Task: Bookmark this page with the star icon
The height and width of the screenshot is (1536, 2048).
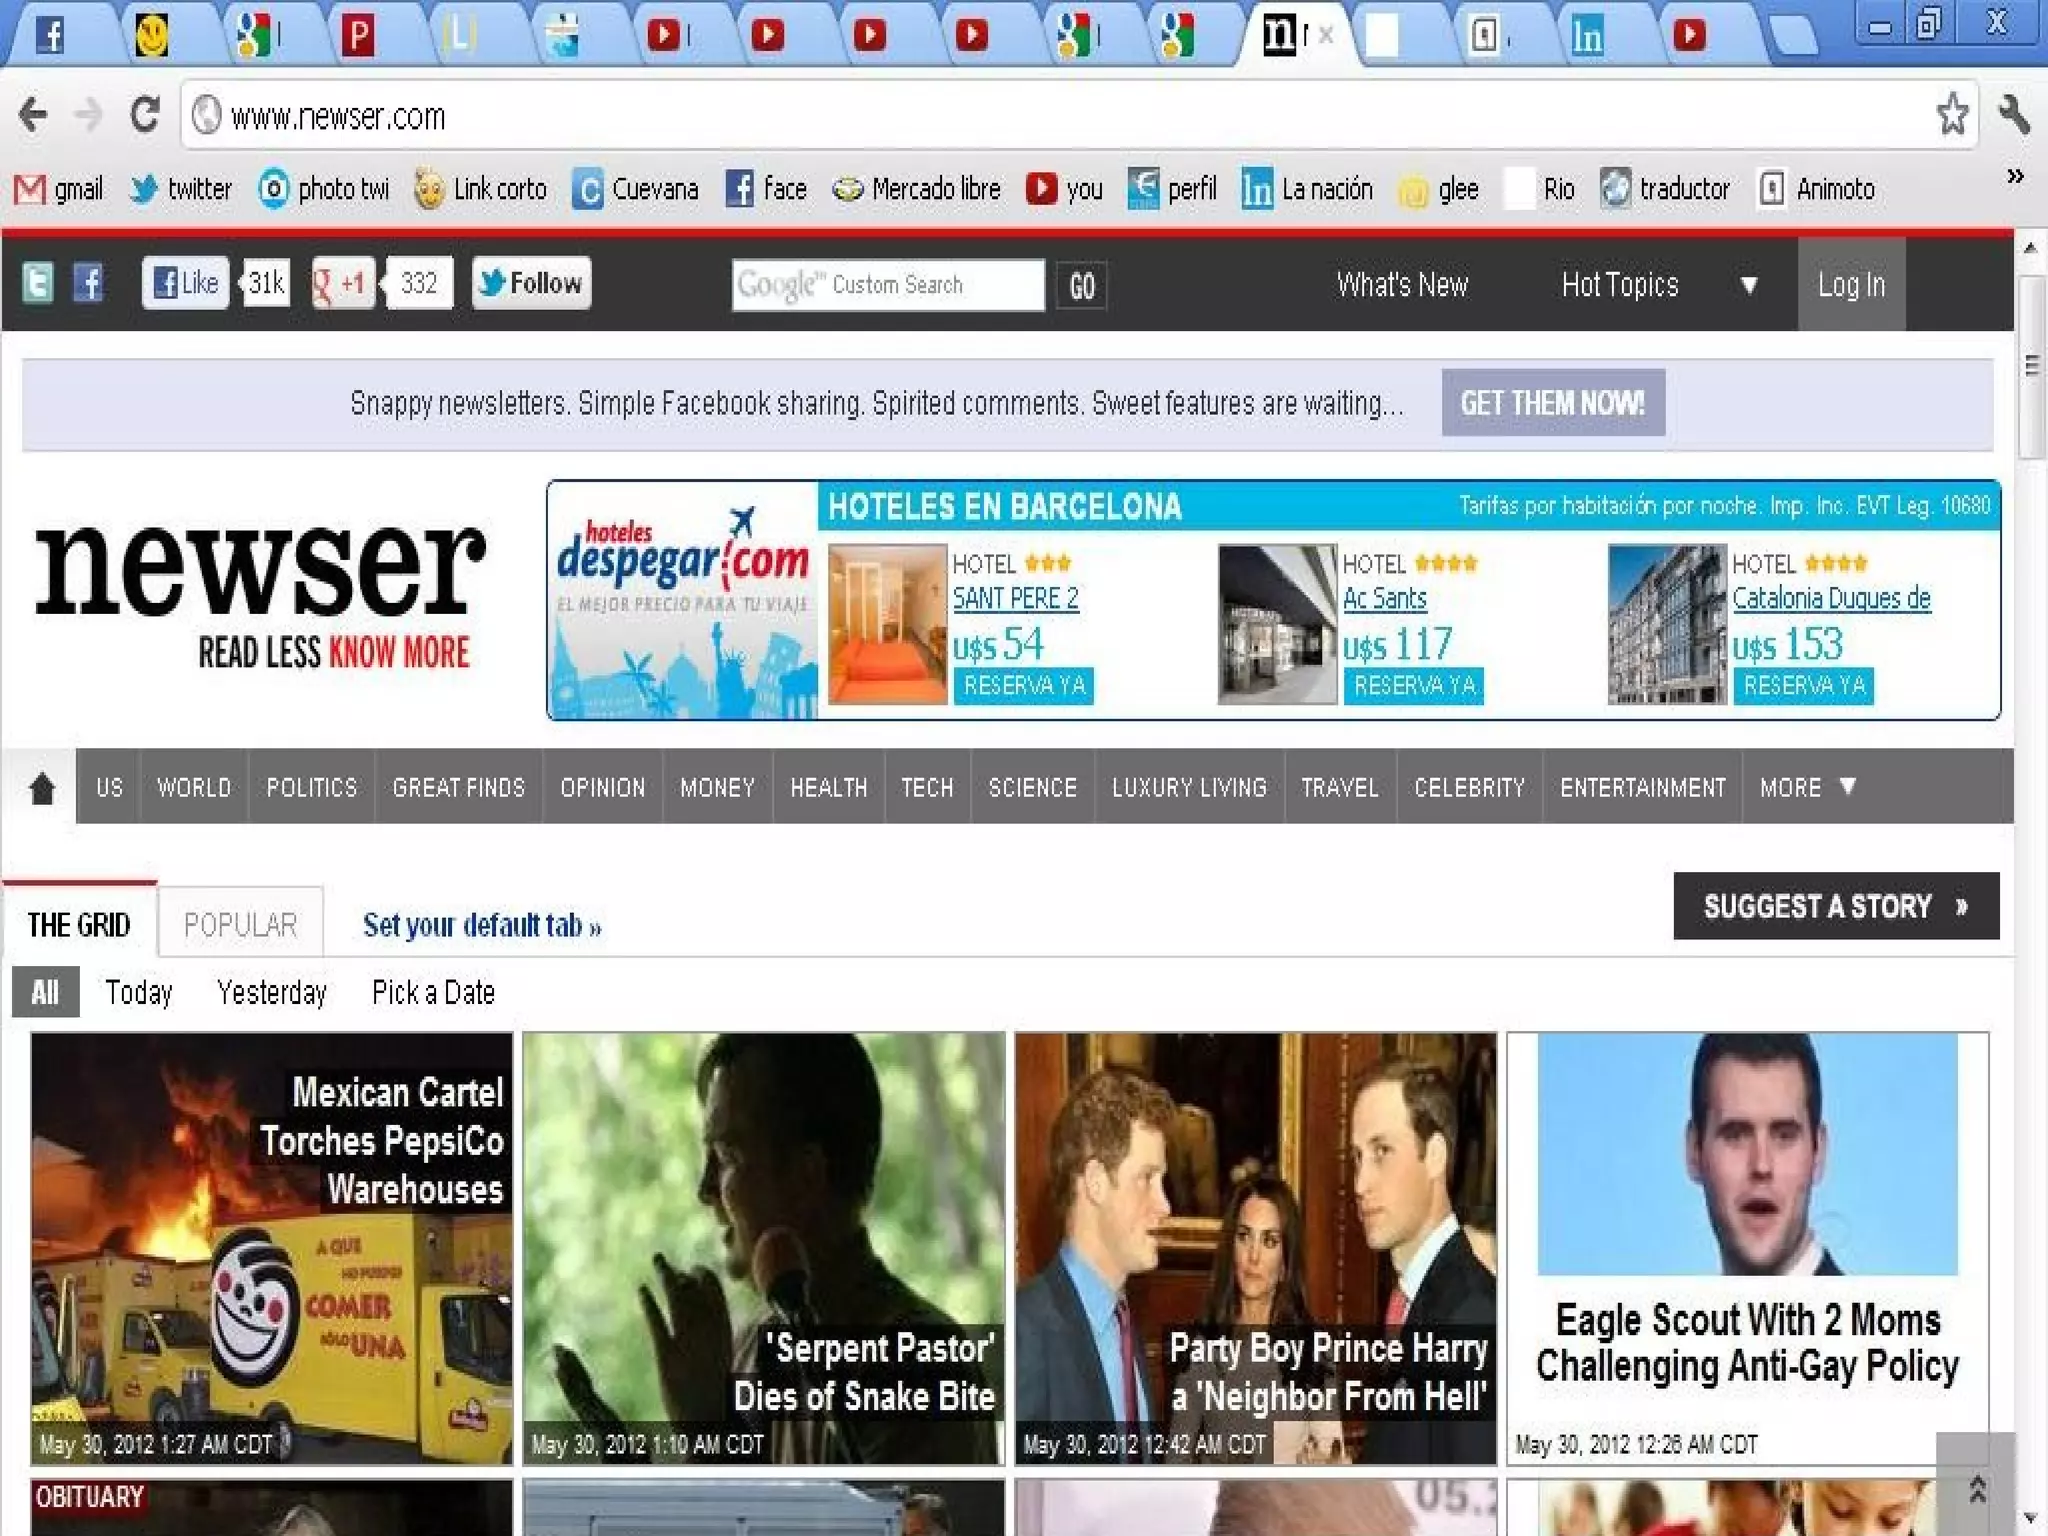Action: [1952, 114]
